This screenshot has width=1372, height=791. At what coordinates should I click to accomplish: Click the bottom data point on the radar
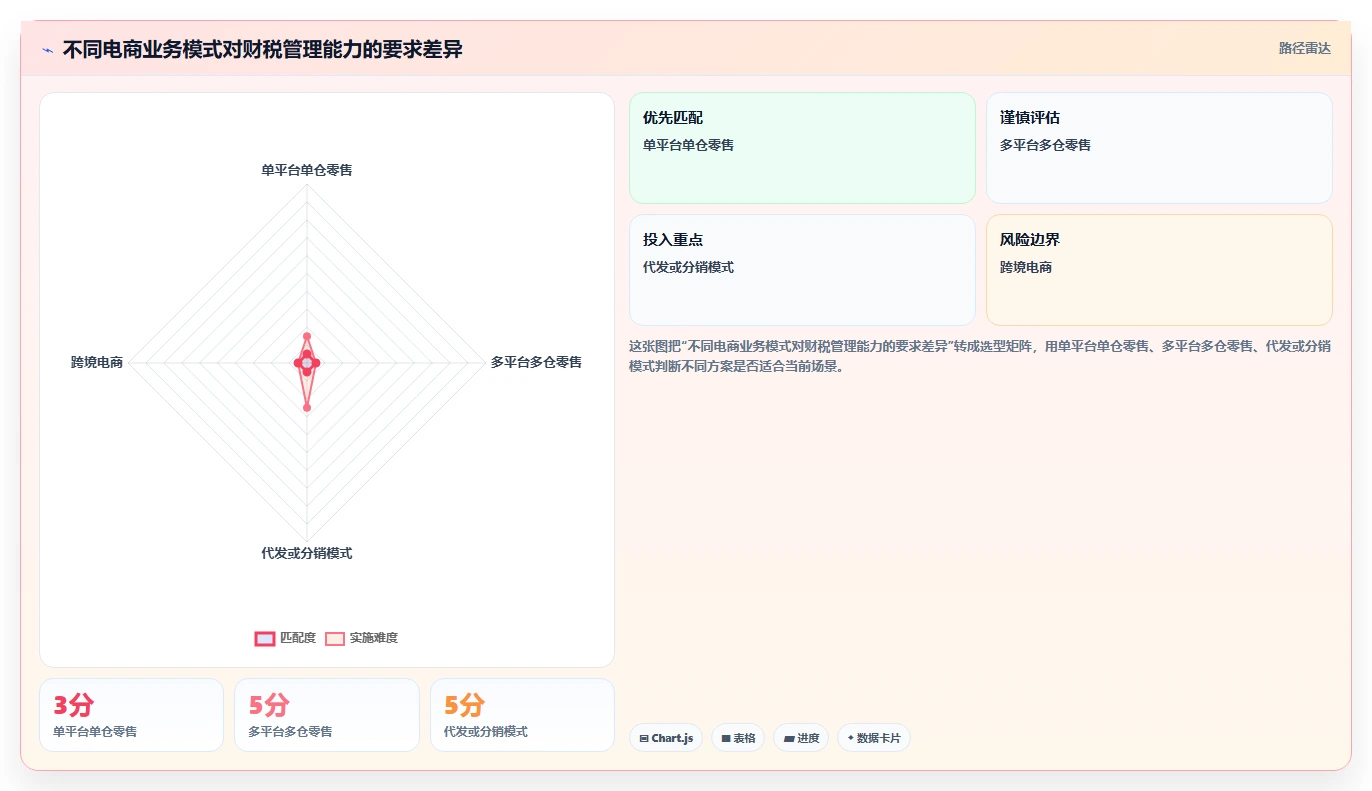coord(307,407)
